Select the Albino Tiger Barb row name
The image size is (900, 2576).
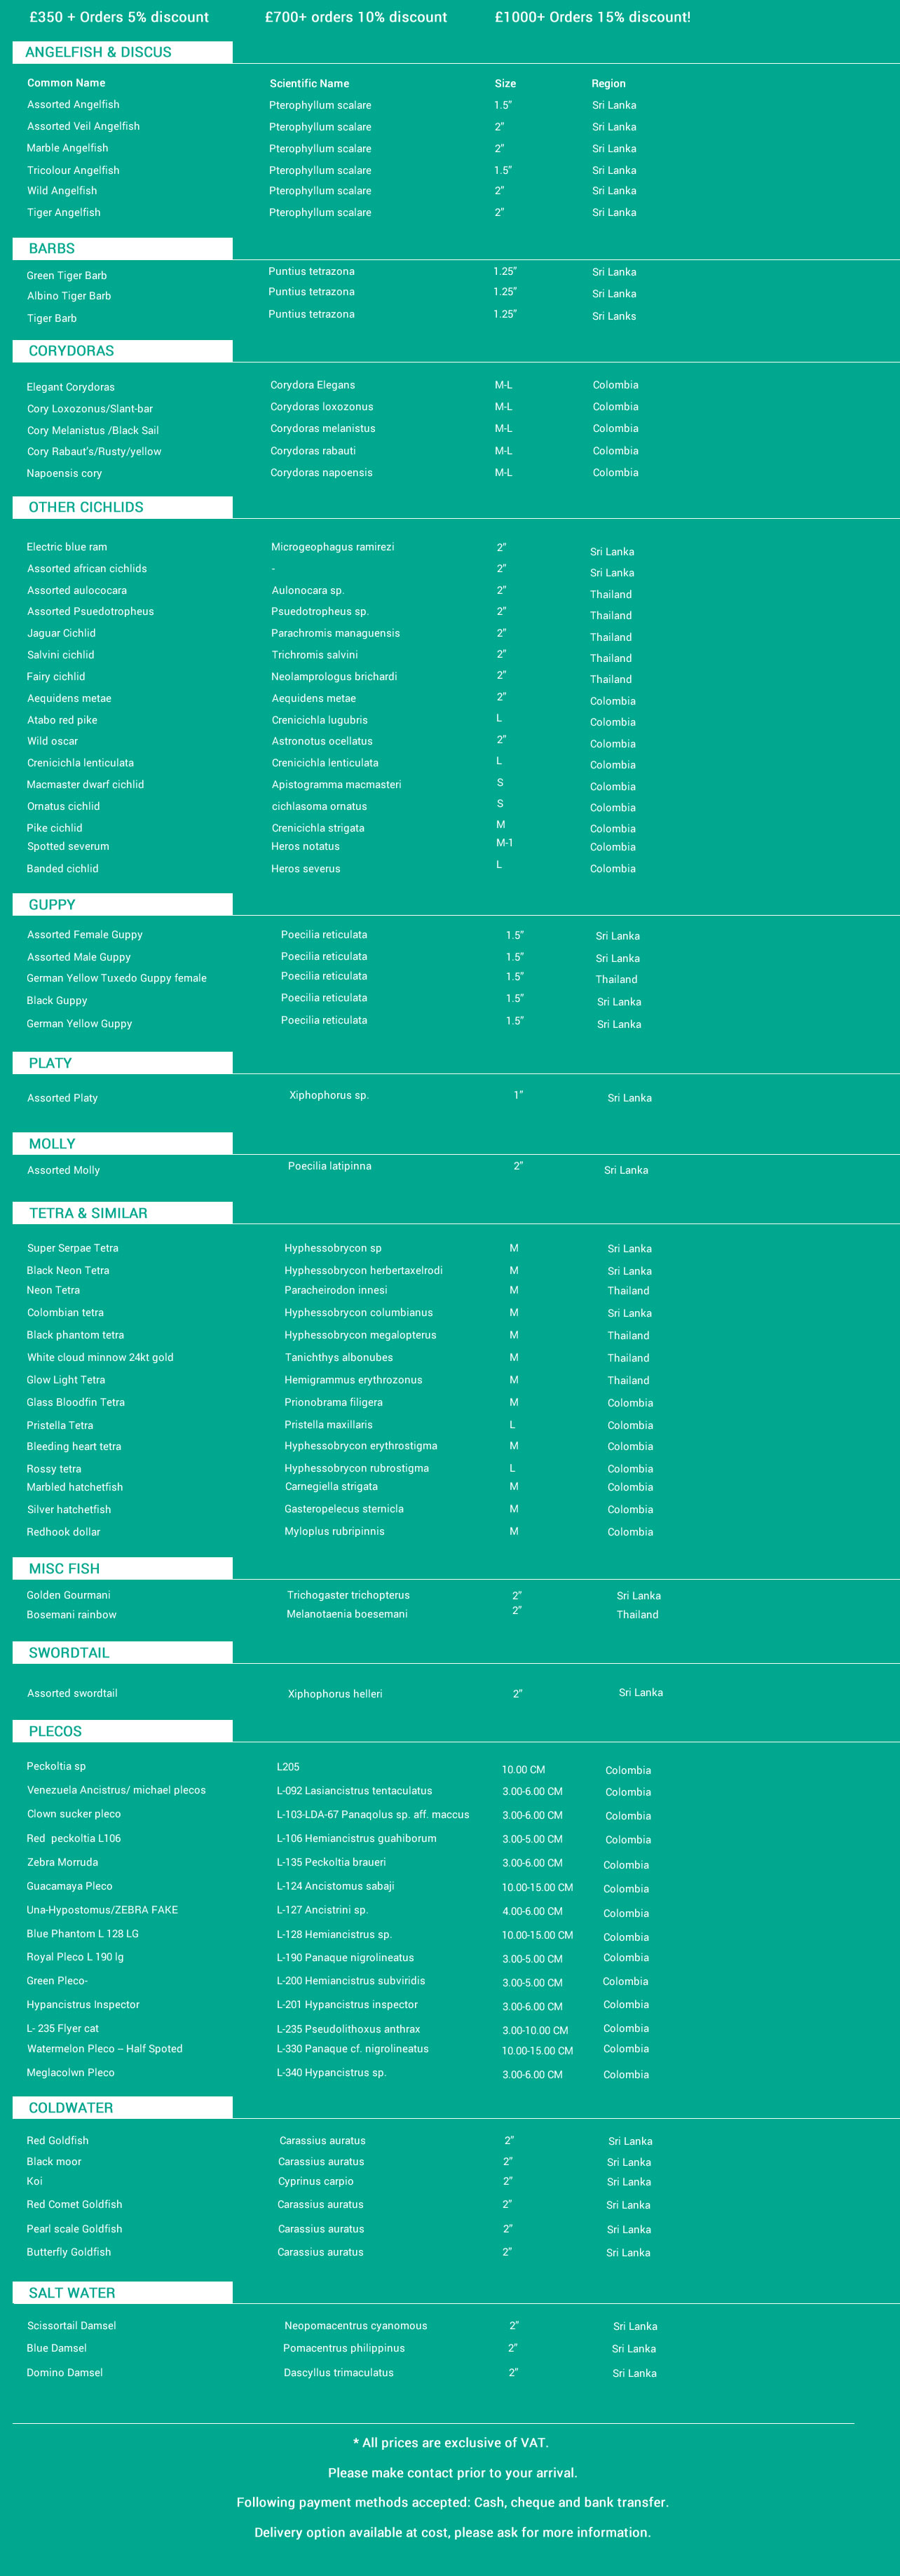point(69,296)
